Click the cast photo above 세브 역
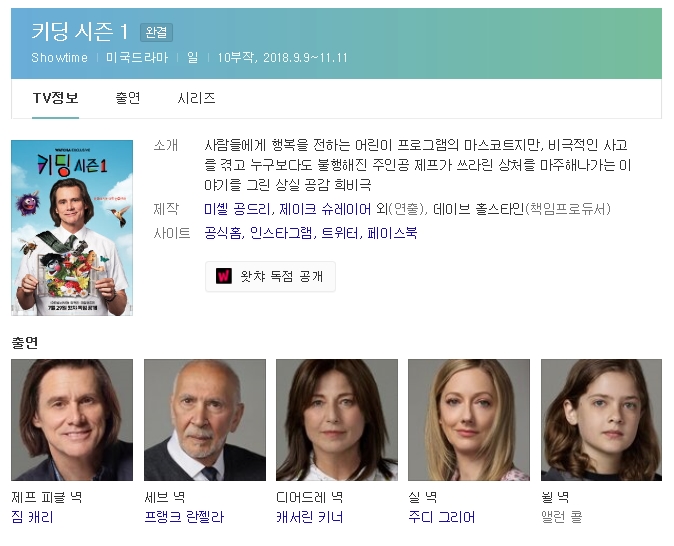 pyautogui.click(x=205, y=420)
